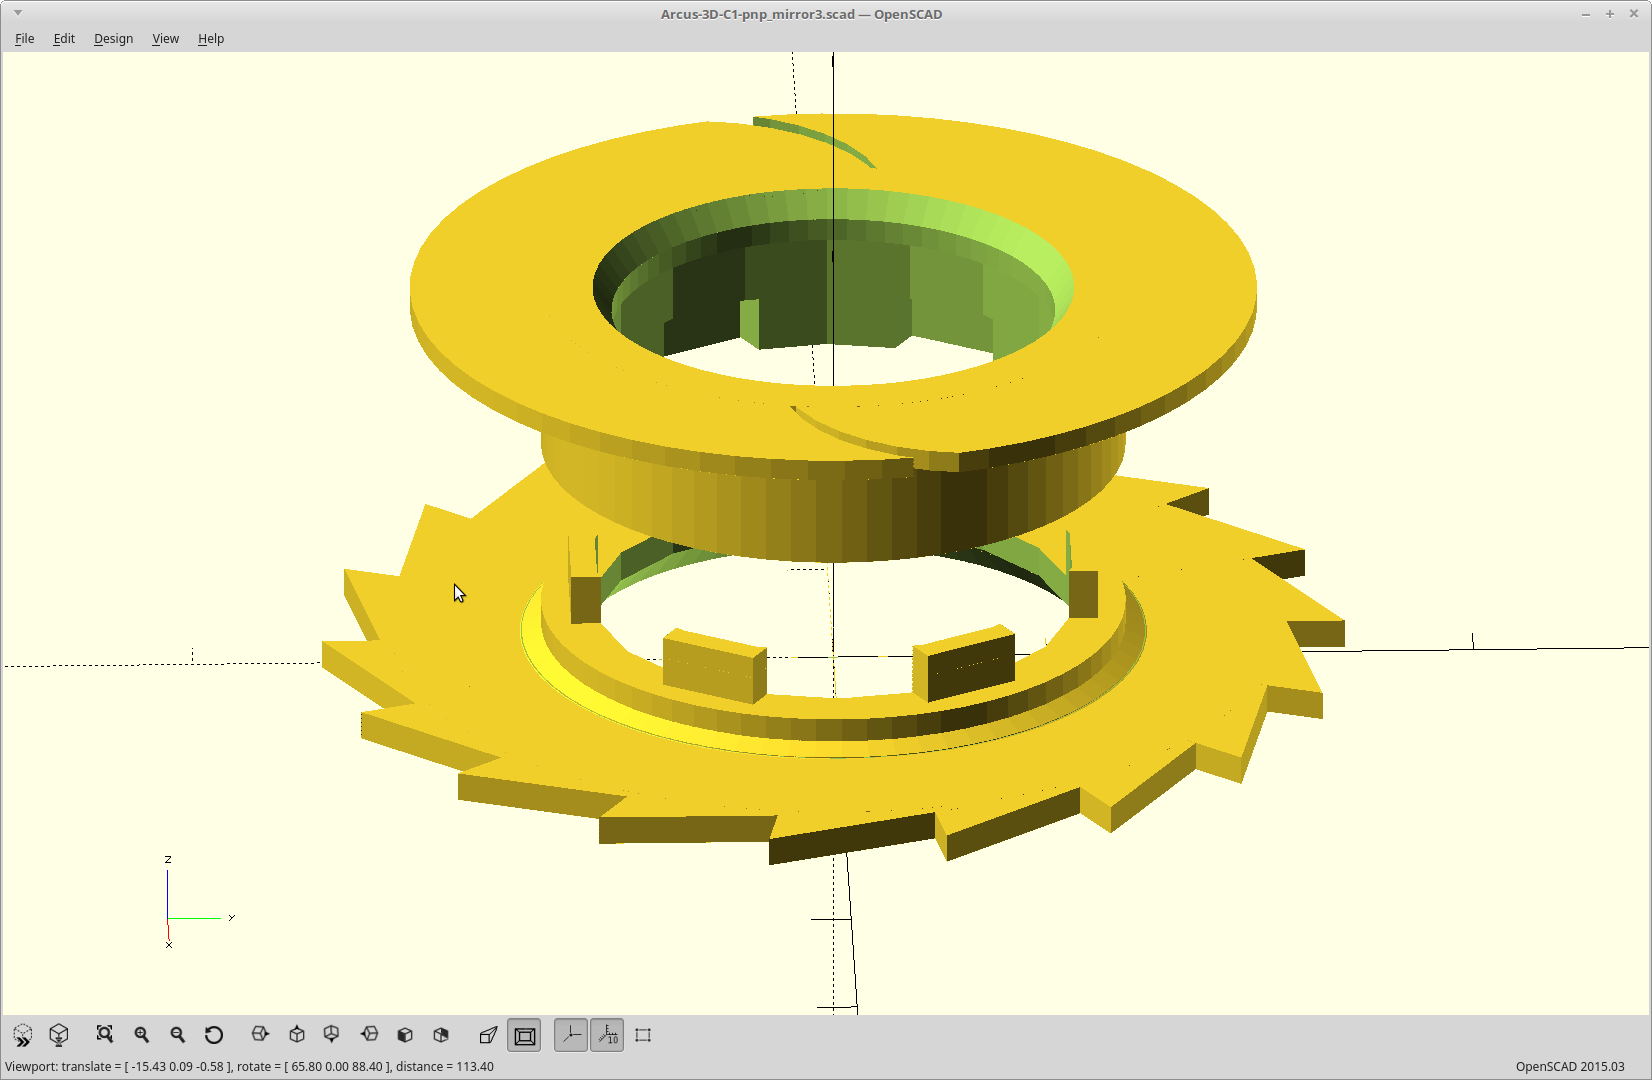Open window menu arrow in title bar

click(18, 13)
